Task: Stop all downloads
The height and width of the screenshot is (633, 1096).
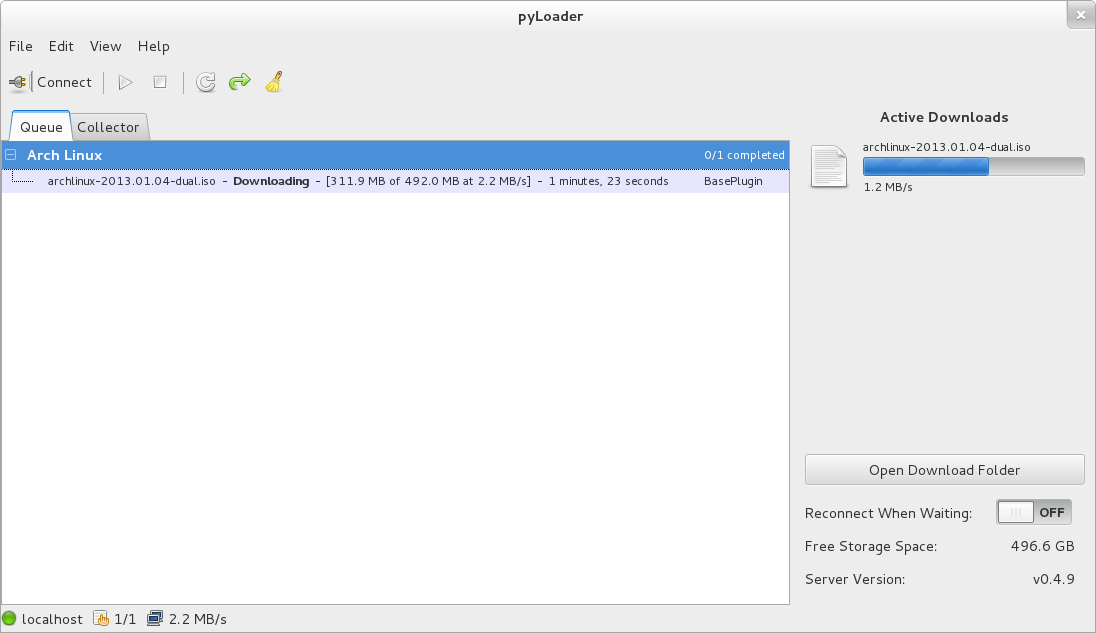Action: point(159,82)
